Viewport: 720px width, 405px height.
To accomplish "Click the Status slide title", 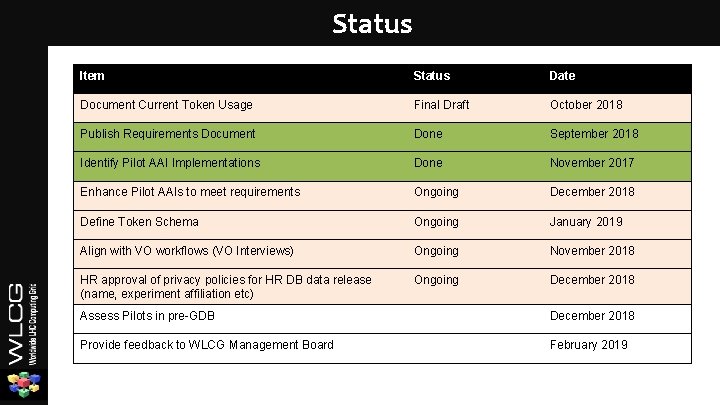I will tap(372, 24).
